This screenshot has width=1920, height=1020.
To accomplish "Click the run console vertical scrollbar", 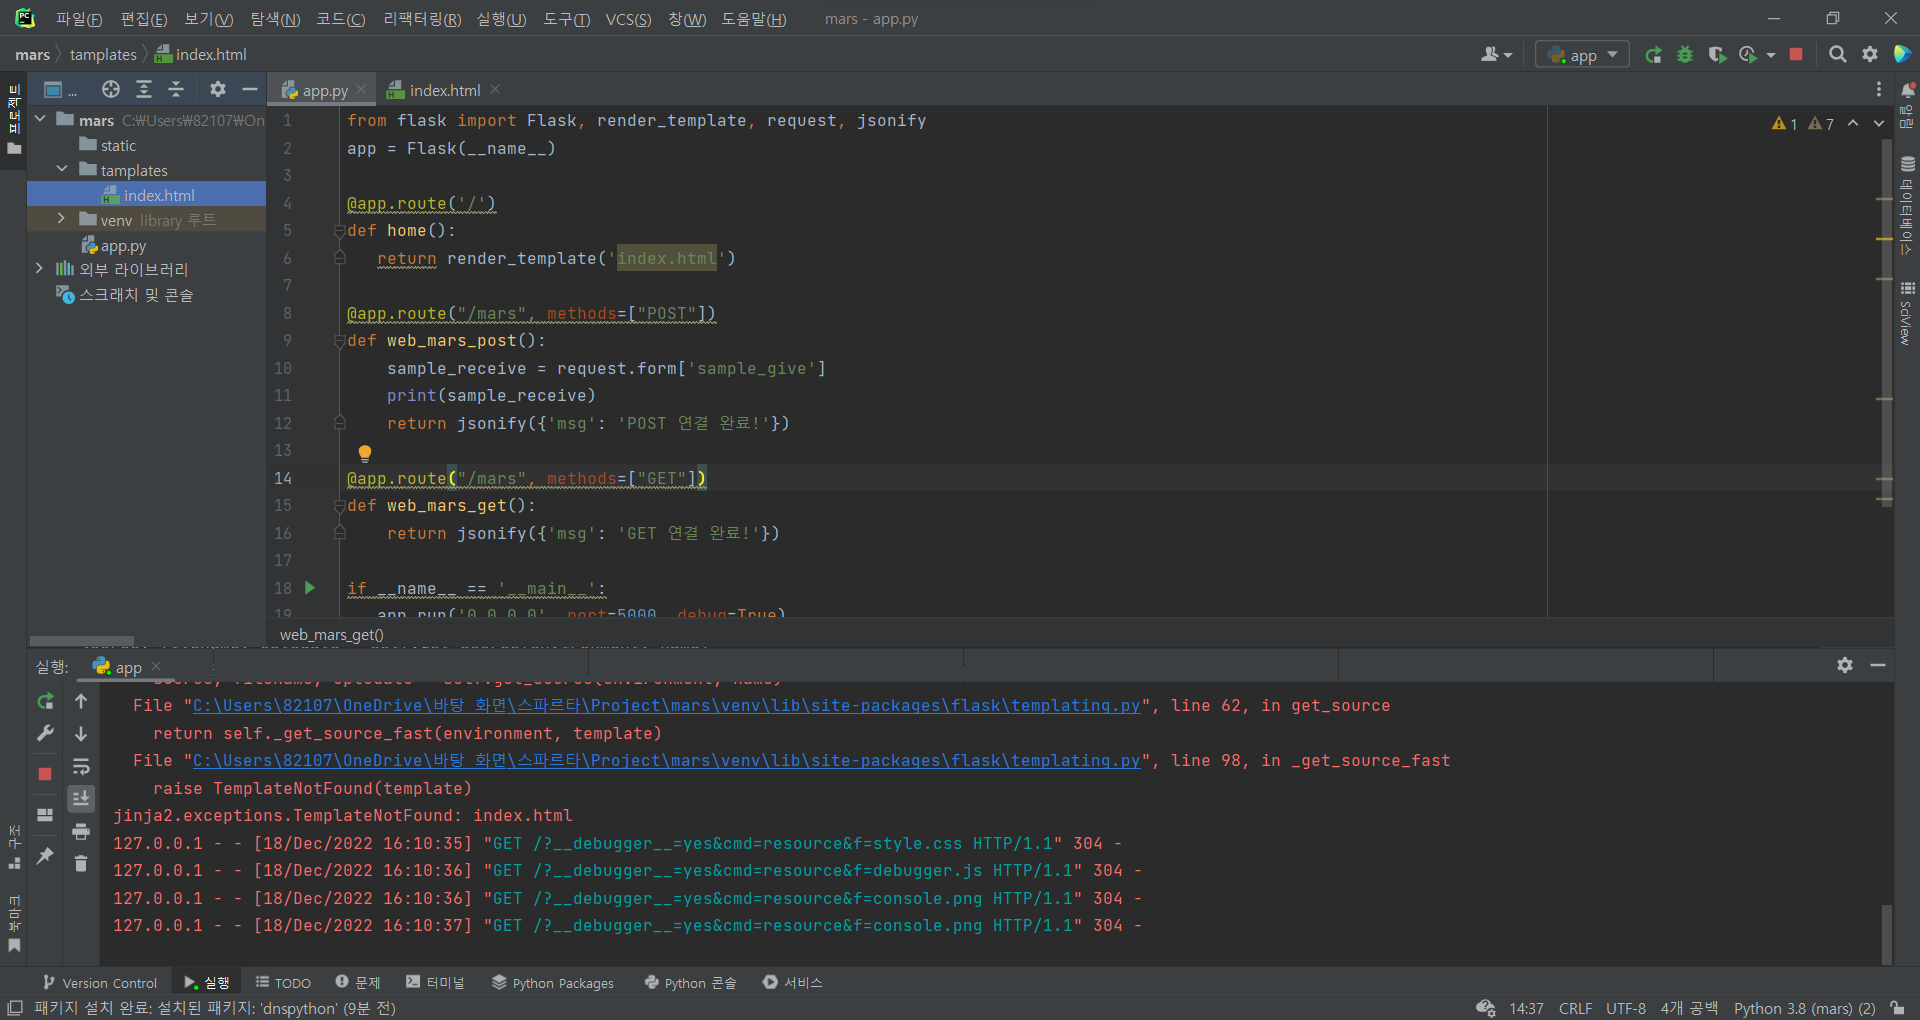I will (1886, 933).
